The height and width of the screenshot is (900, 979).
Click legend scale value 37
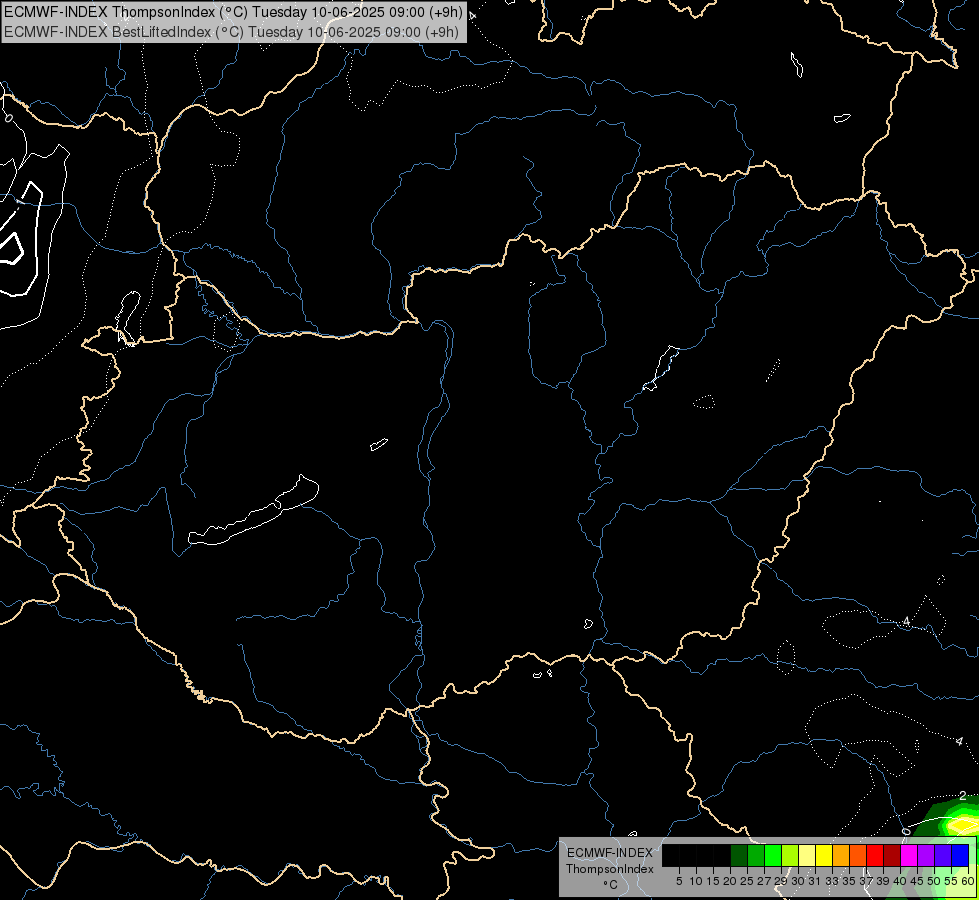[x=866, y=881]
